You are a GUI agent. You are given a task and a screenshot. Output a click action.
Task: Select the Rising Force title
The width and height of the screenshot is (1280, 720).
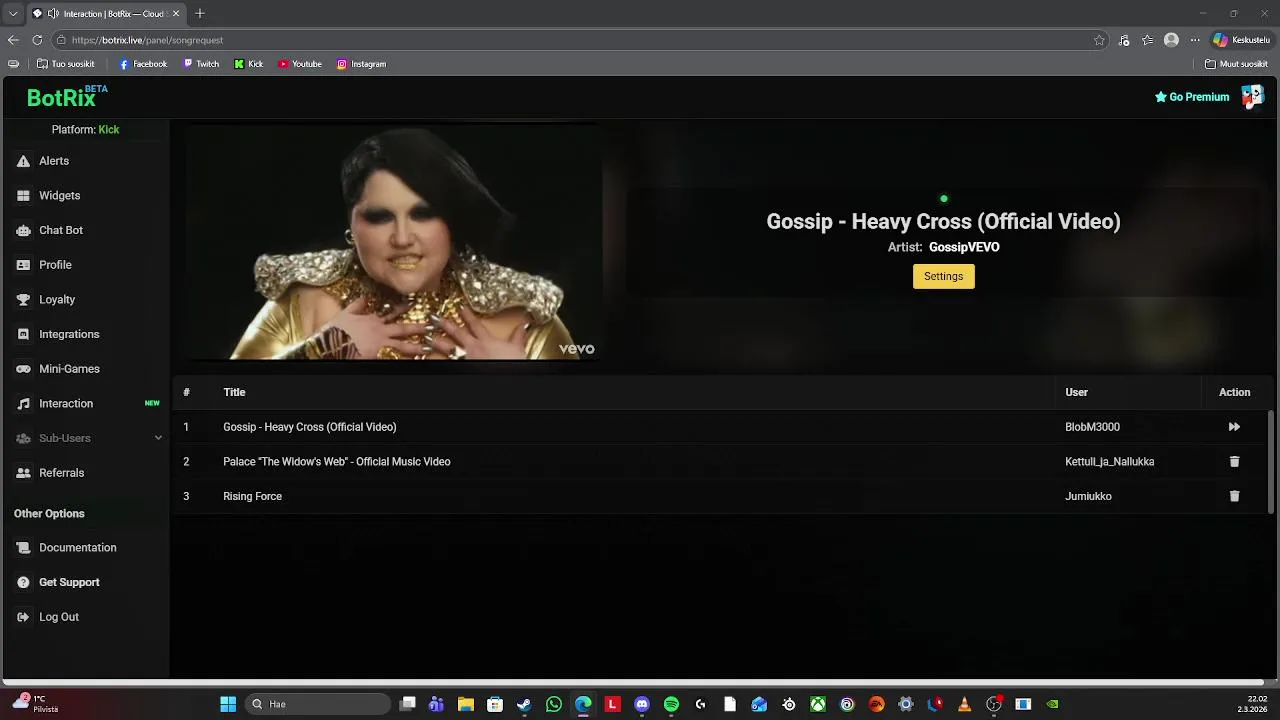coord(252,496)
